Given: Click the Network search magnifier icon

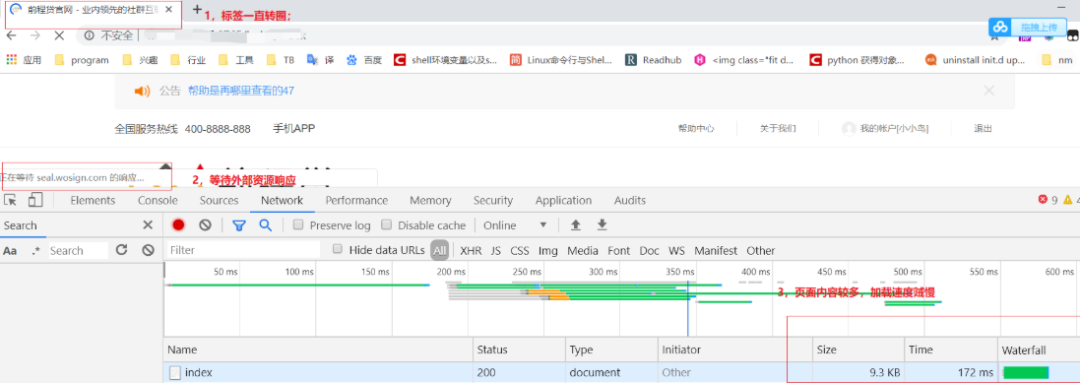Looking at the screenshot, I should tap(265, 225).
